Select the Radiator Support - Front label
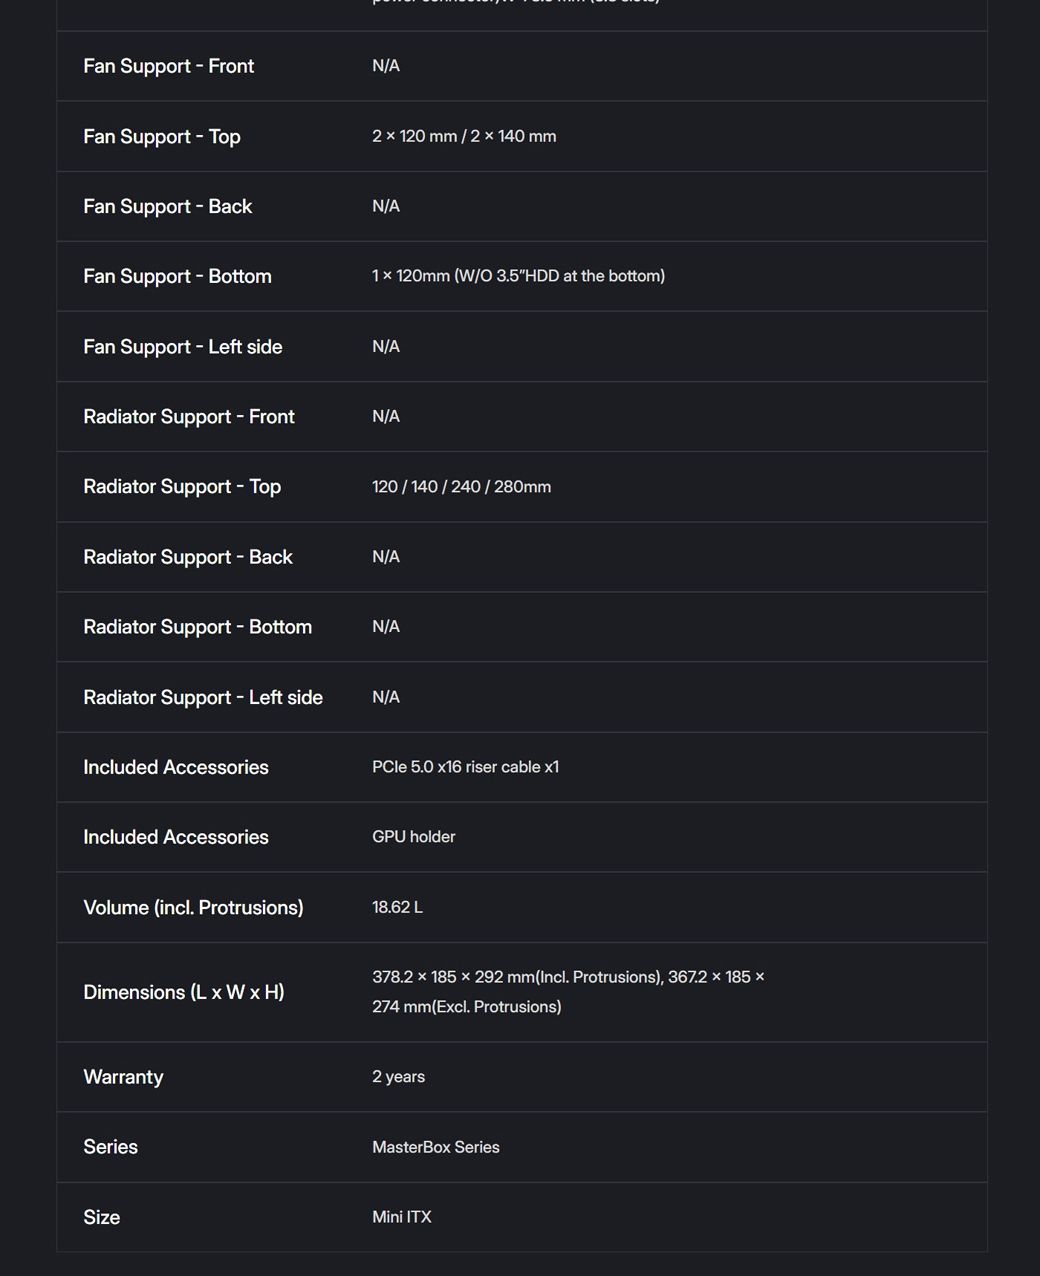This screenshot has width=1040, height=1276. (188, 417)
